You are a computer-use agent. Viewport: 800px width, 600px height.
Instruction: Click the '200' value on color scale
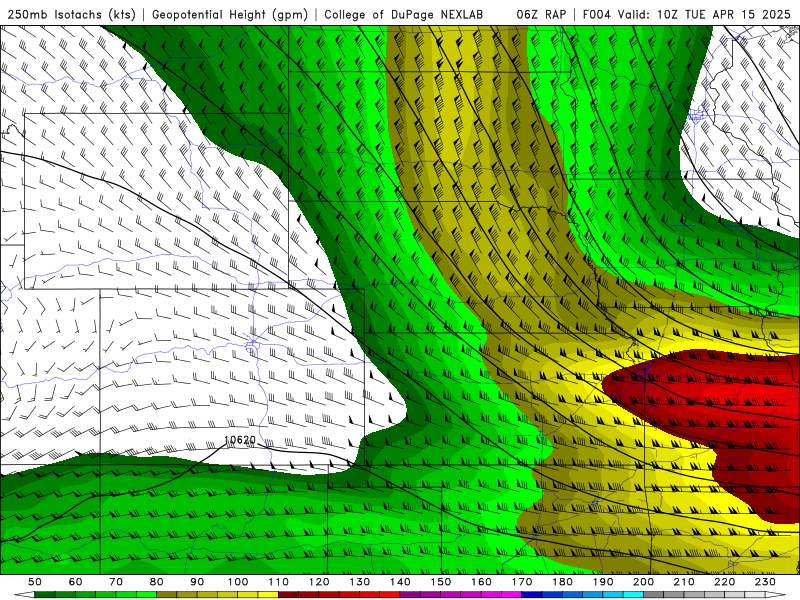[643, 582]
